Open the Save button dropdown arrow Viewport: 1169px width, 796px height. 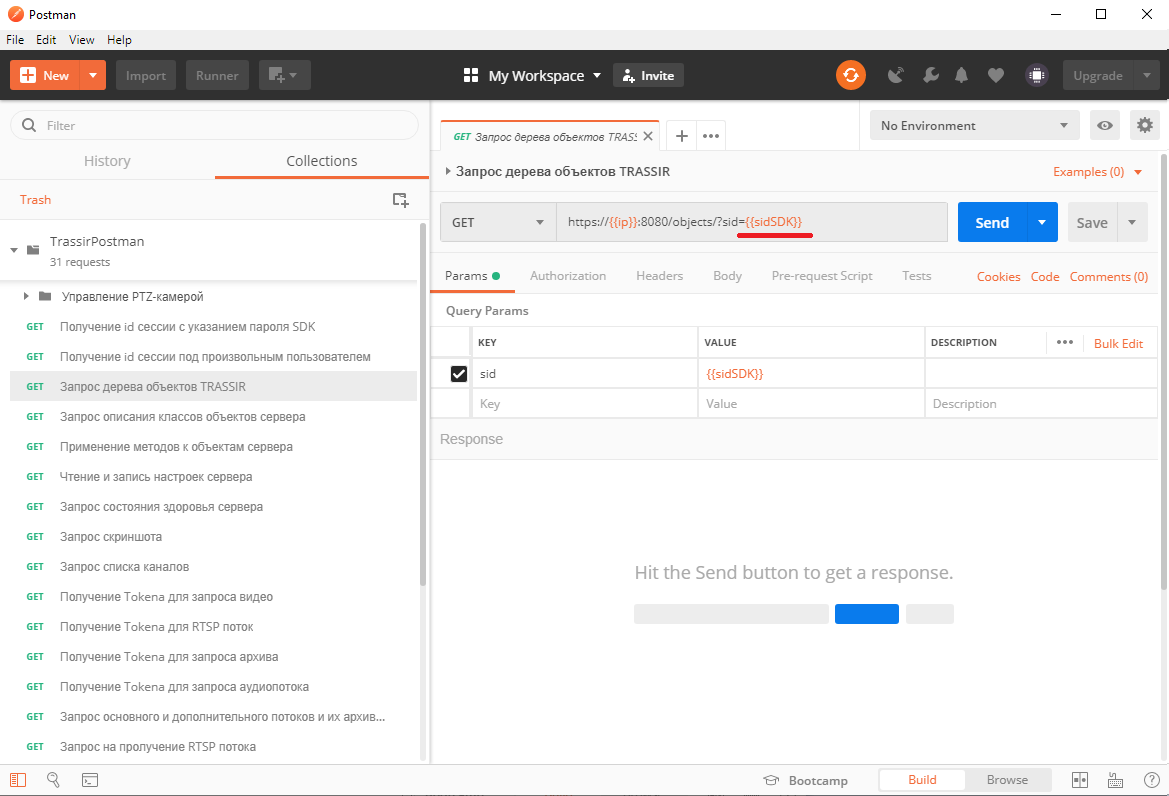pos(1132,222)
